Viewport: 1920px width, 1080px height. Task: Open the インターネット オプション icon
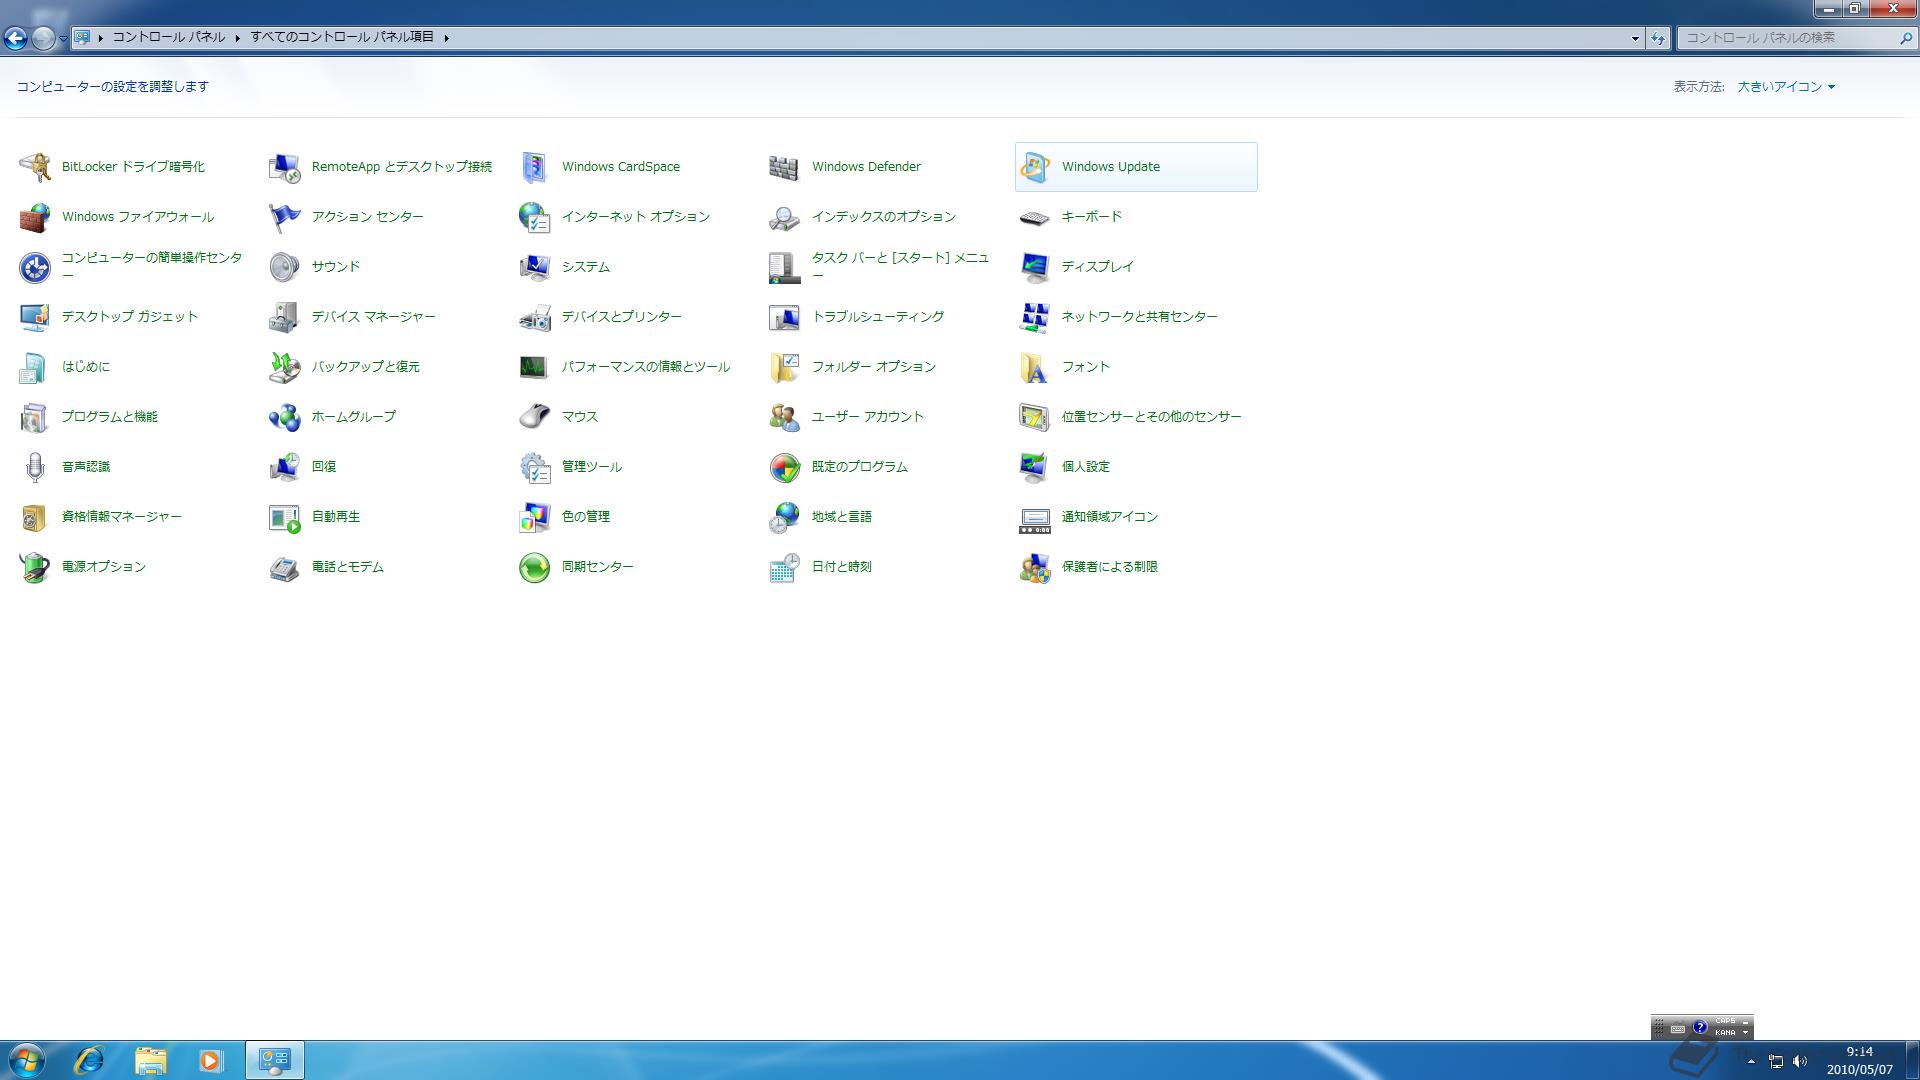(535, 217)
